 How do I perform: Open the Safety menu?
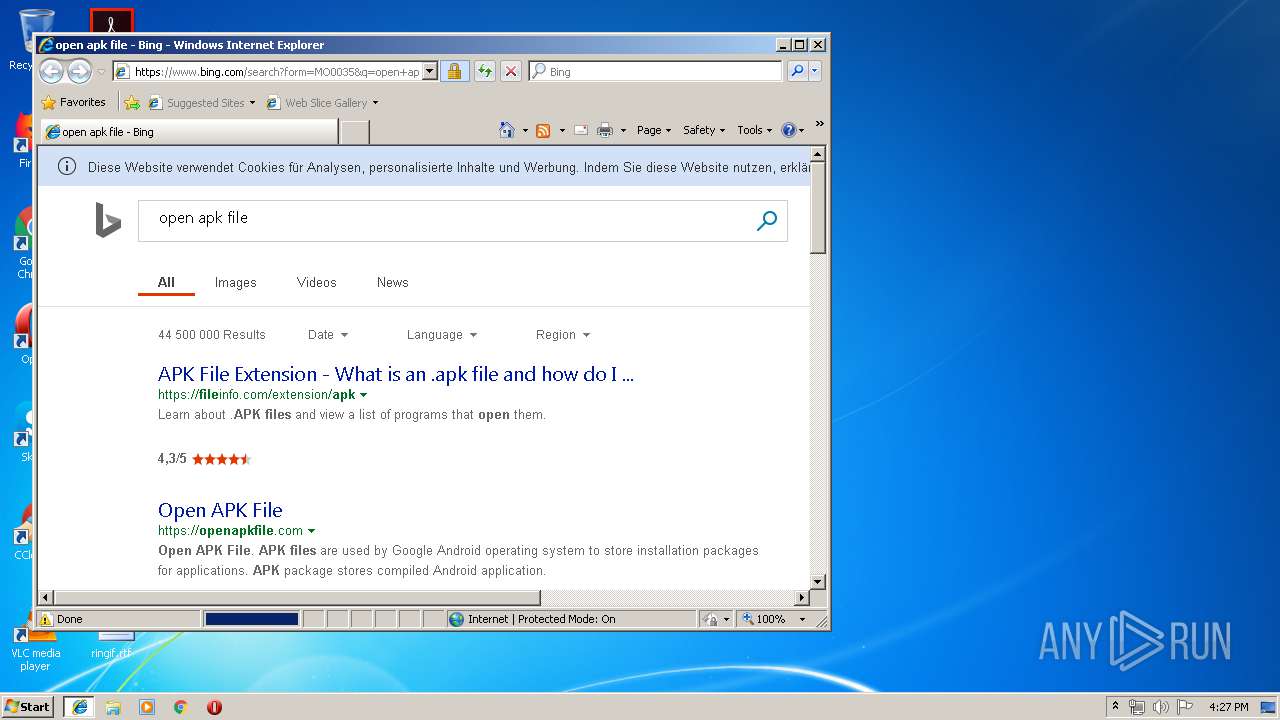coord(704,130)
